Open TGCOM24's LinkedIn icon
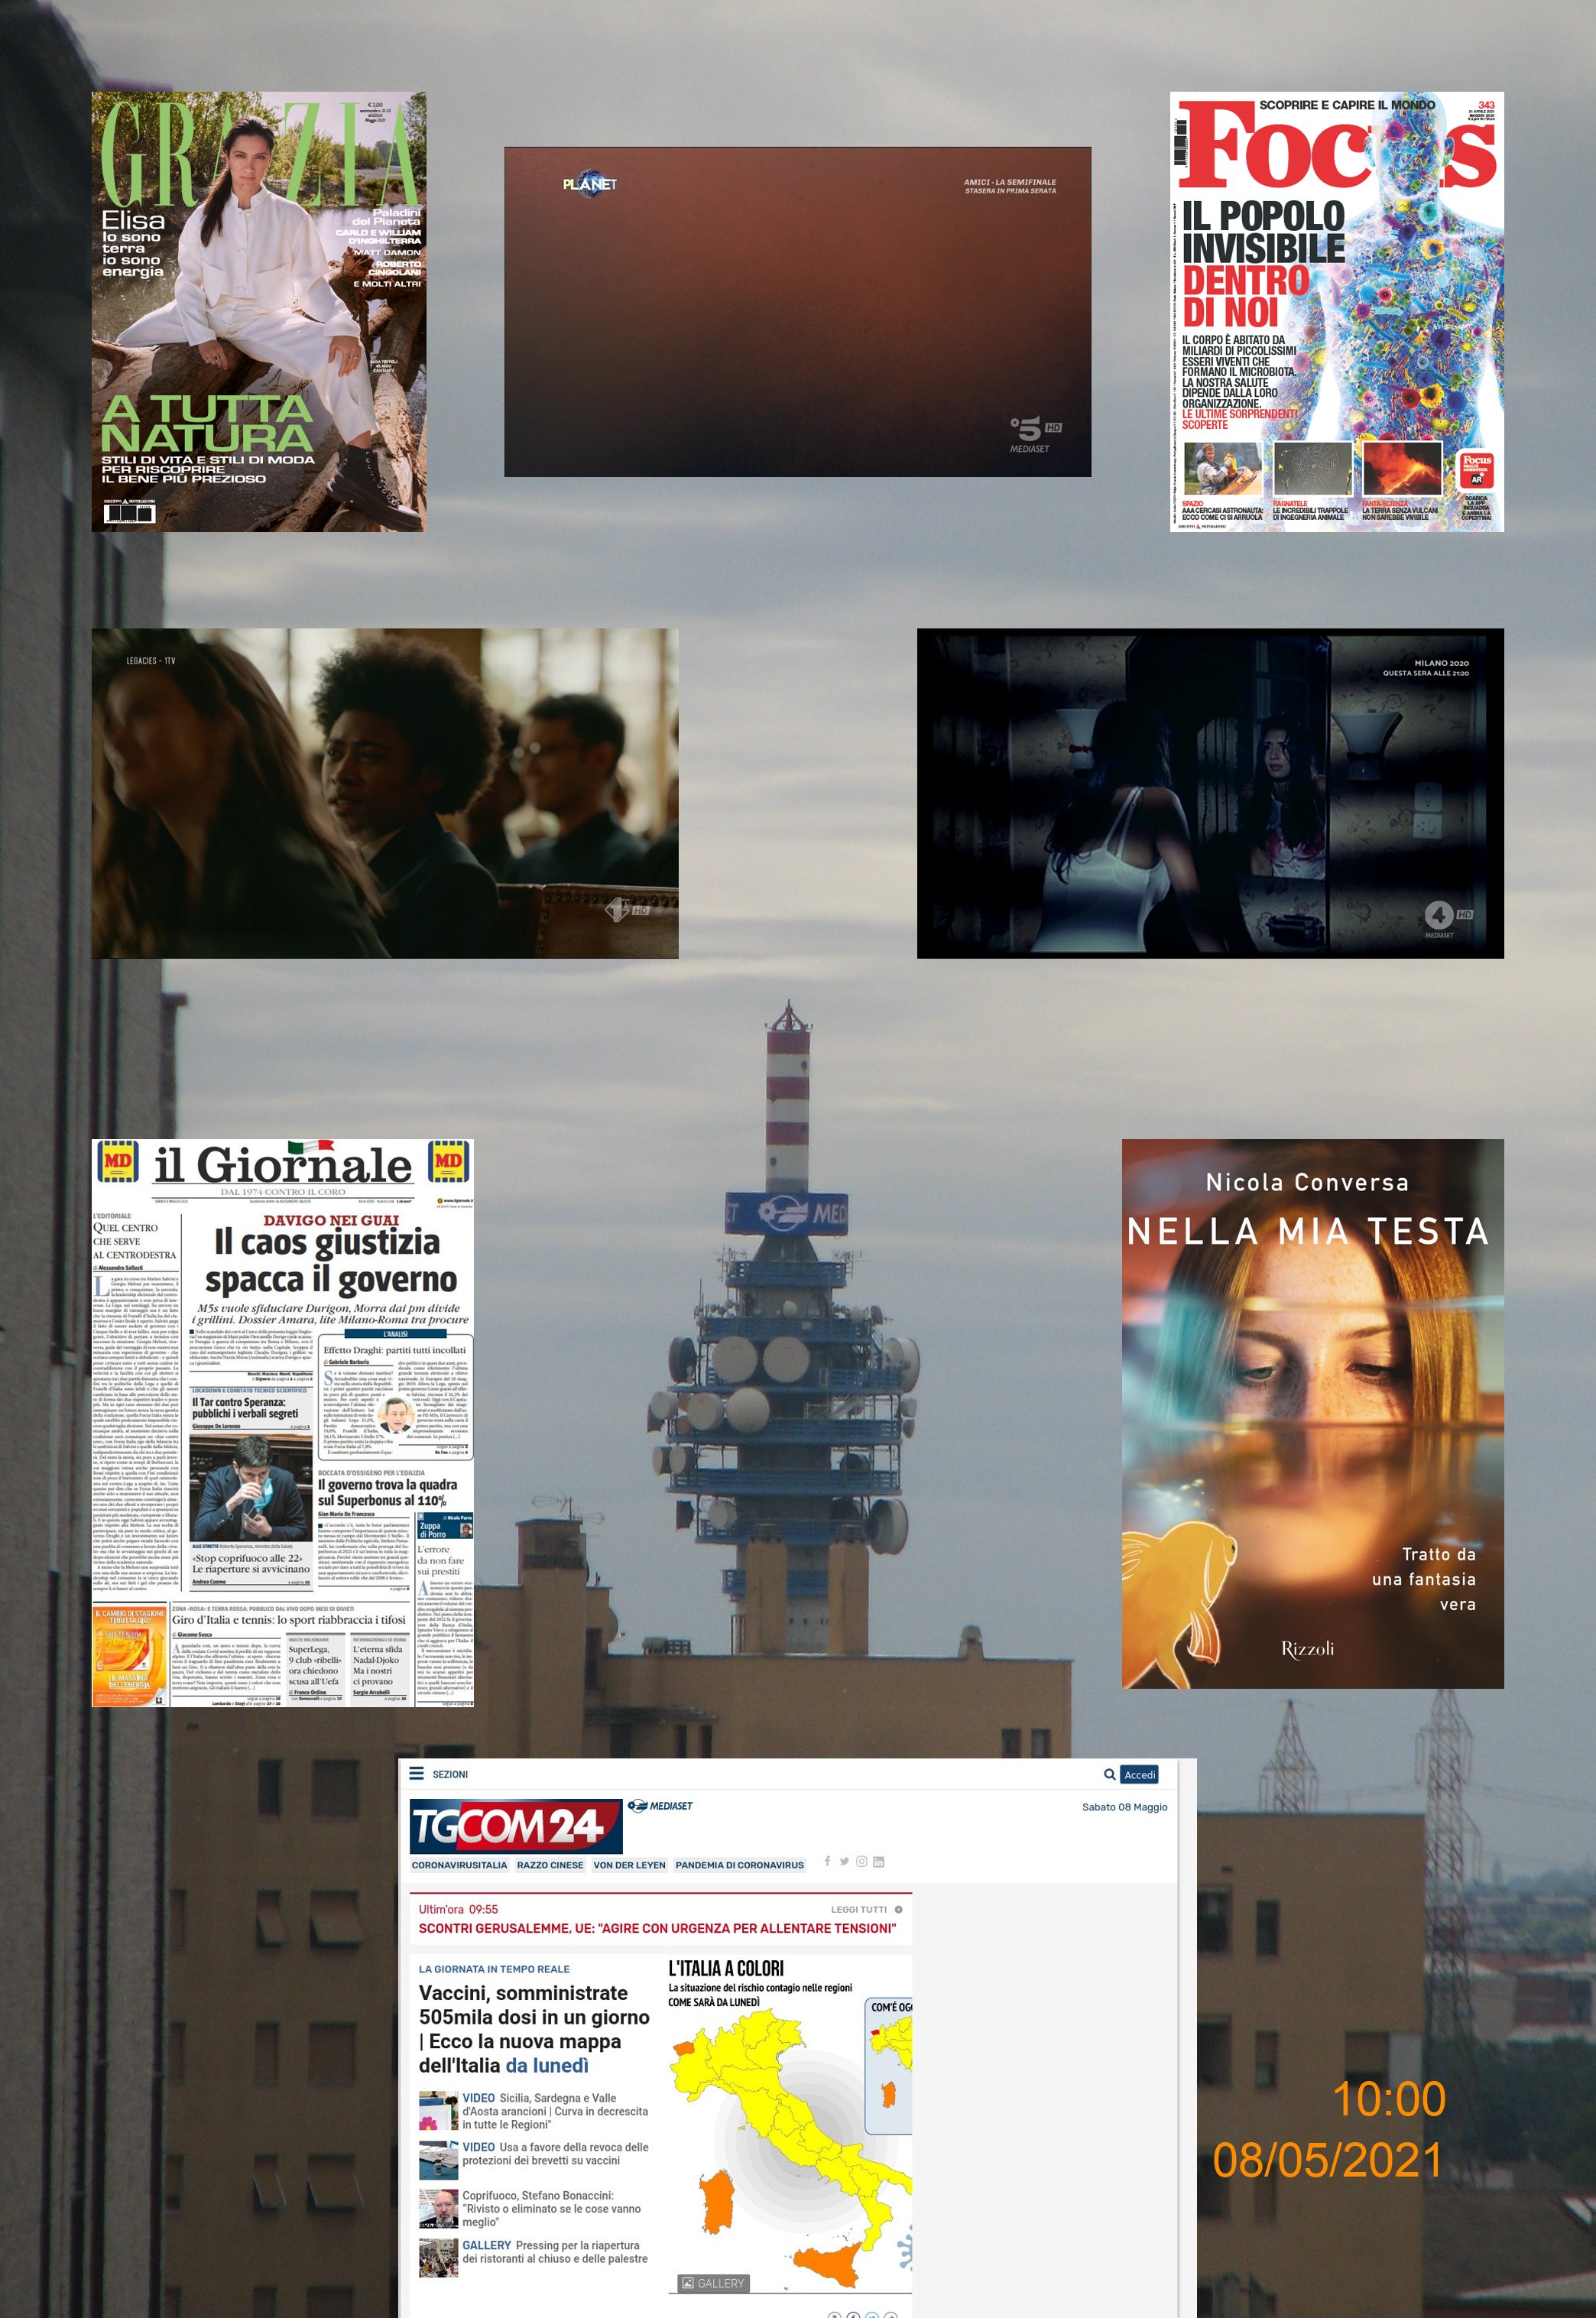The image size is (1596, 2318). point(879,1861)
